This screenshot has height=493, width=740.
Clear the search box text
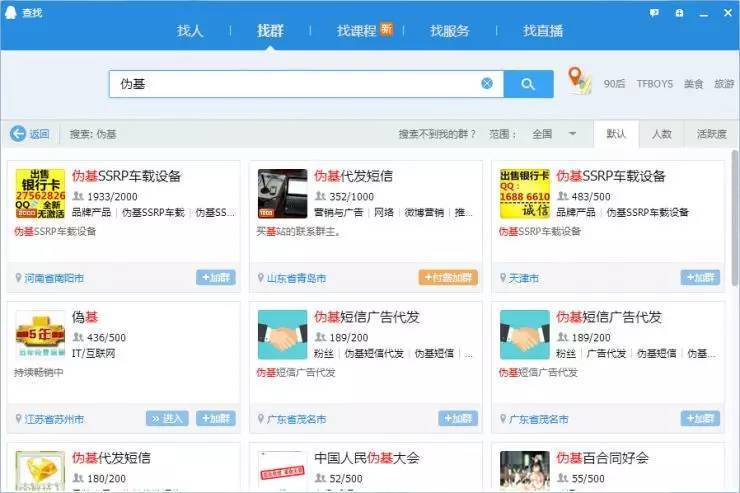click(x=487, y=84)
